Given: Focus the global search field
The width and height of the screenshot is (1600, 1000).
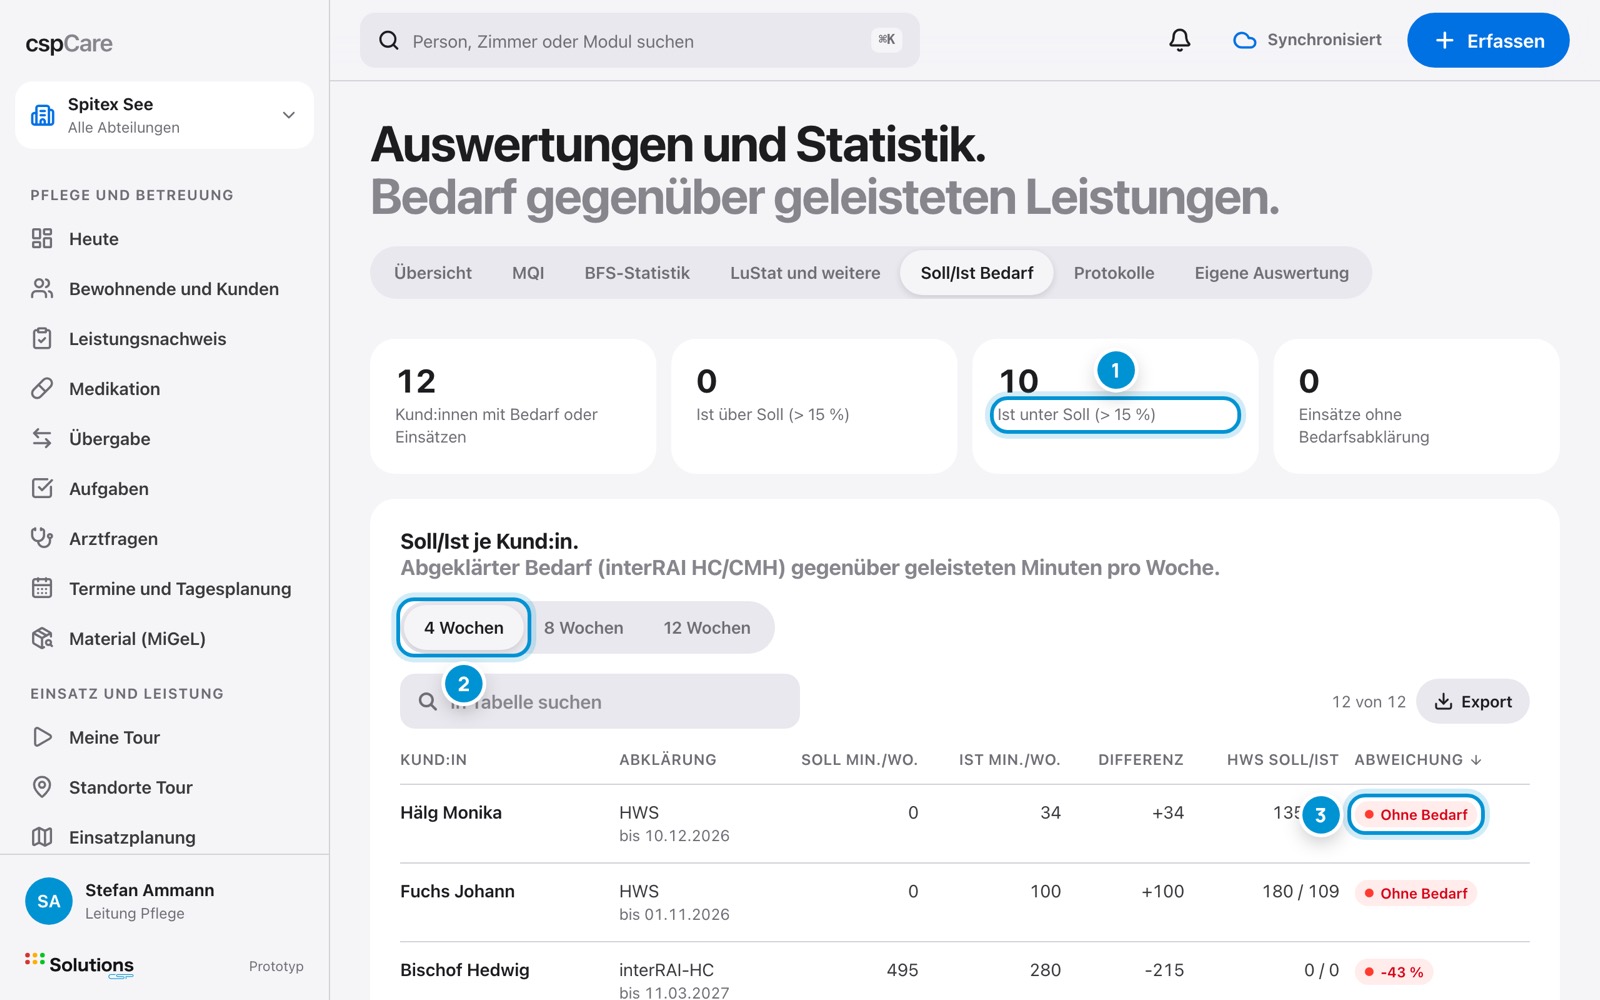Looking at the screenshot, I should [640, 40].
